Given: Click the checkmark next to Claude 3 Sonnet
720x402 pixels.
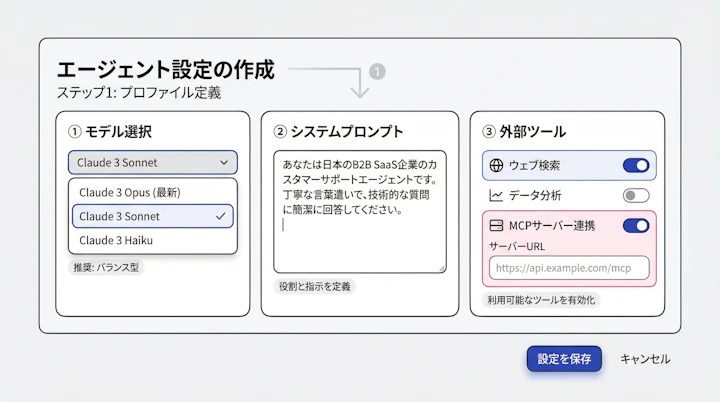Looking at the screenshot, I should tap(221, 216).
